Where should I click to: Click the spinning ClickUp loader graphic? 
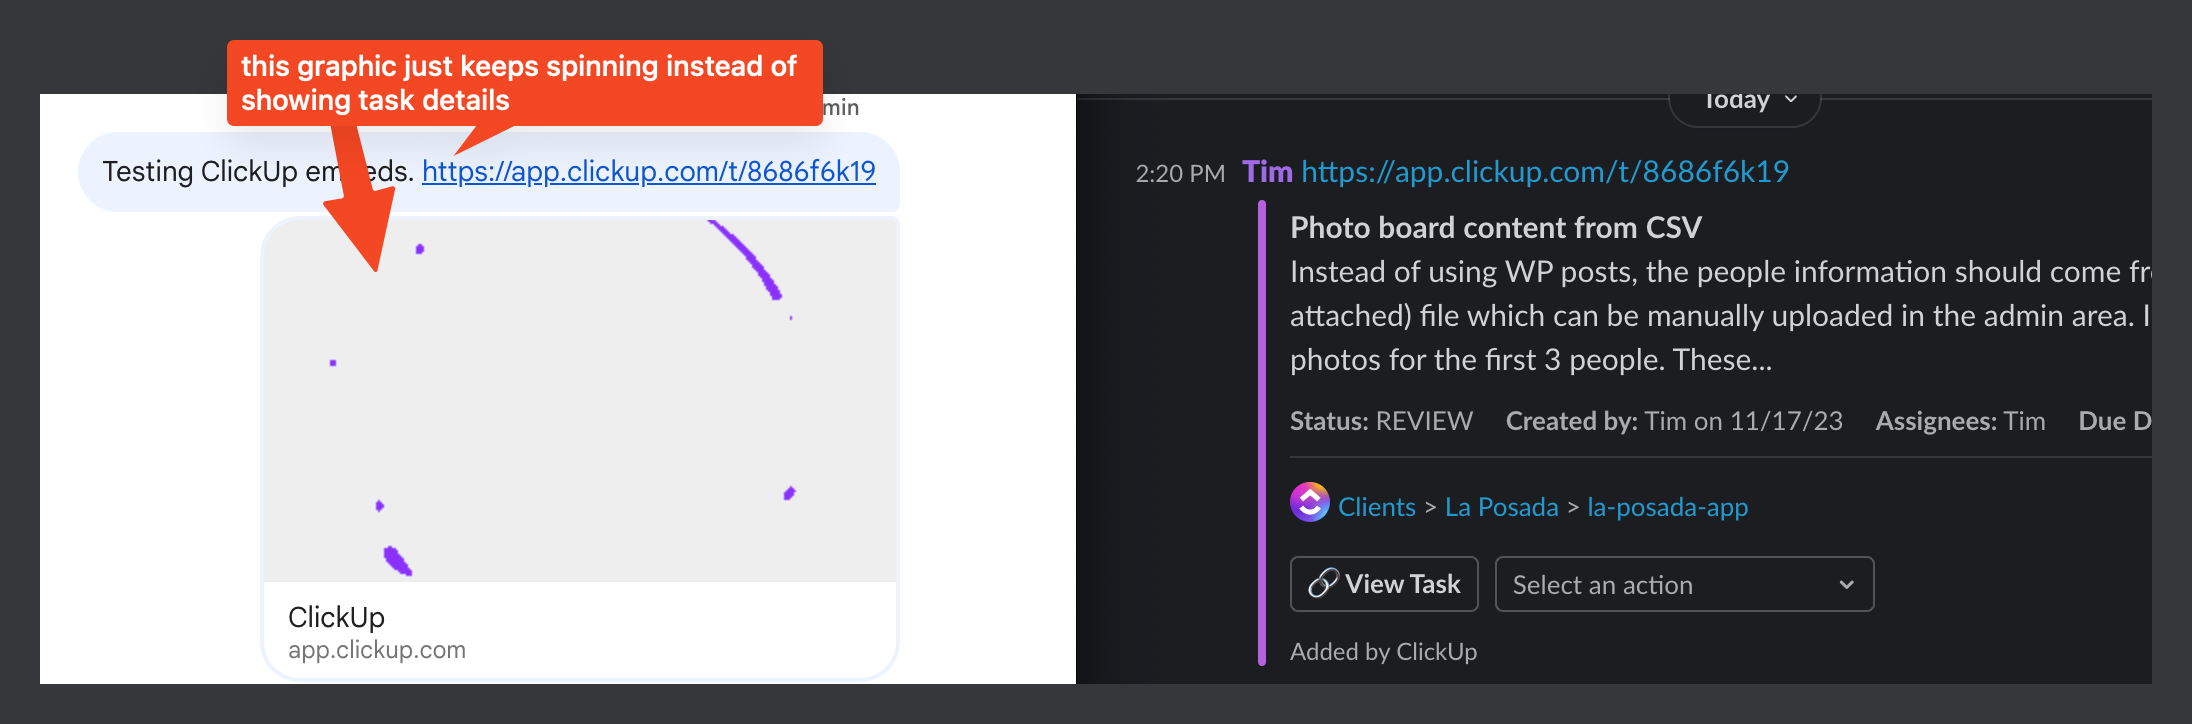click(580, 400)
